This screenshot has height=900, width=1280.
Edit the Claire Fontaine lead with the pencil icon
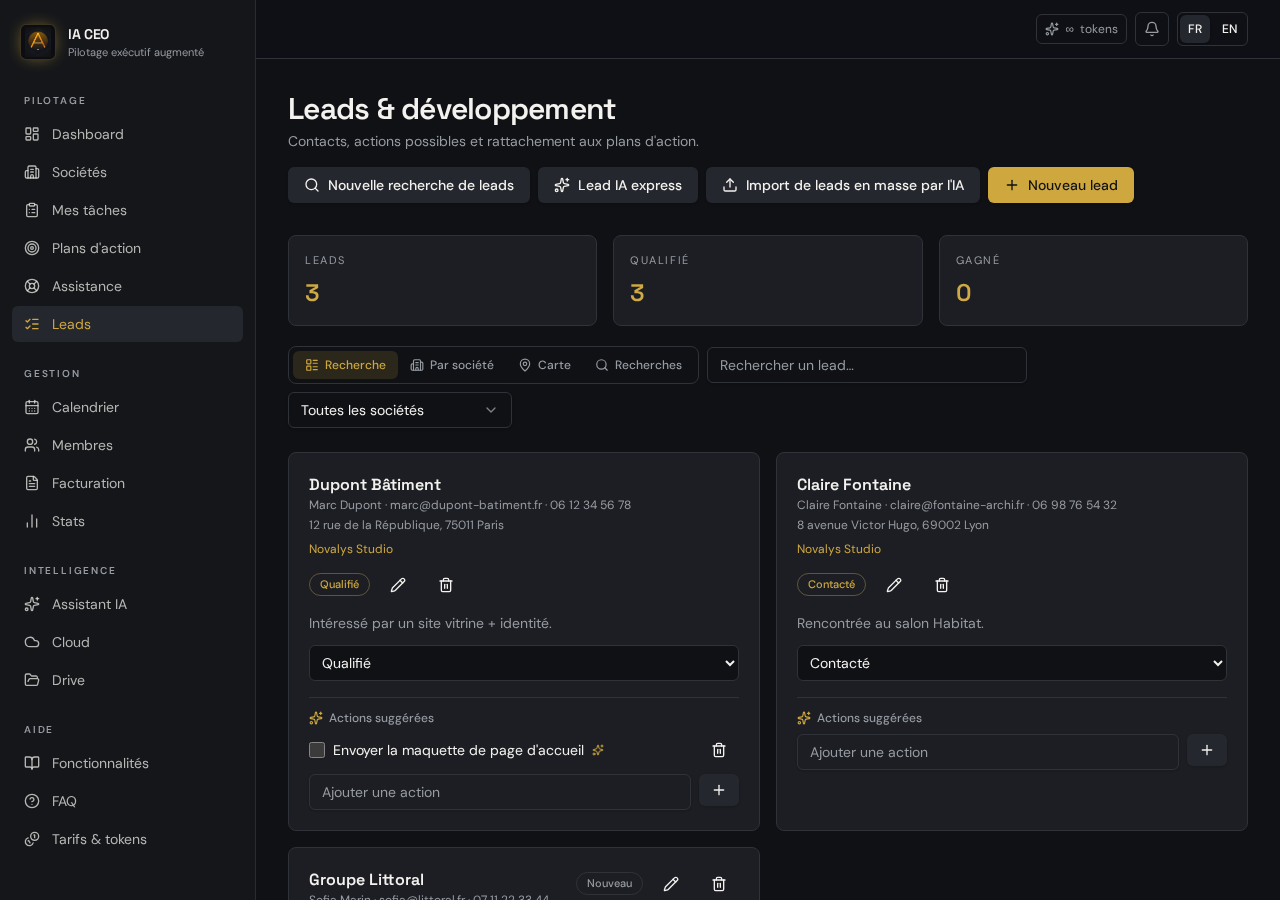(894, 585)
